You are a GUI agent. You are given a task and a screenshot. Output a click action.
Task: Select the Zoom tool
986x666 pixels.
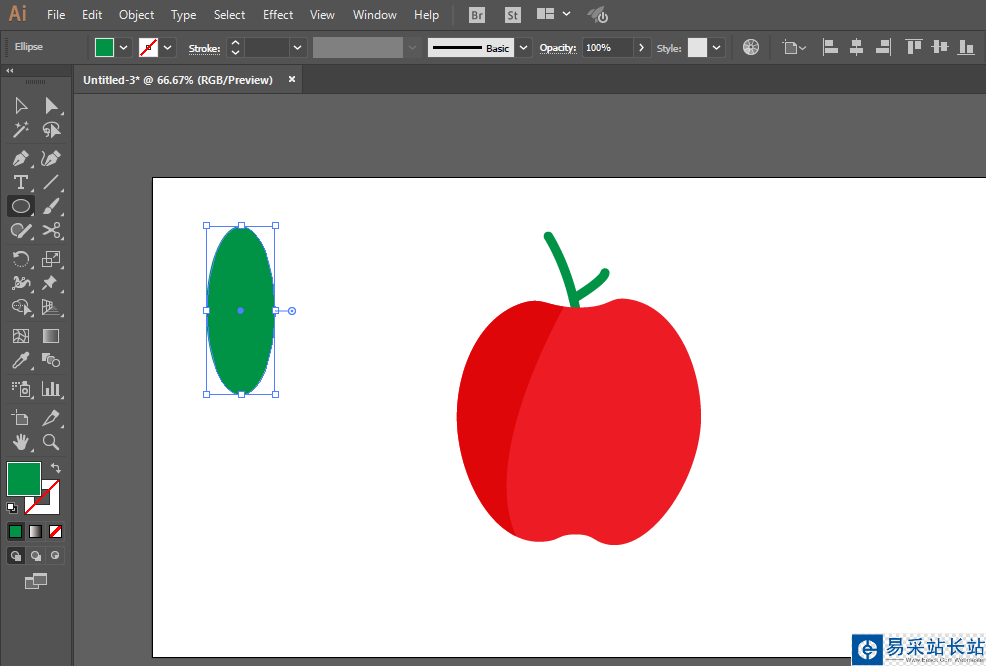tap(51, 442)
